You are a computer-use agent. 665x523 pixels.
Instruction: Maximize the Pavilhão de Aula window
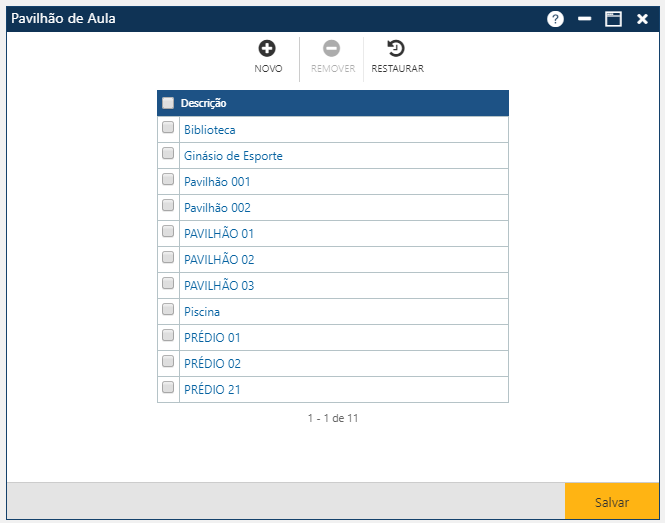(613, 19)
